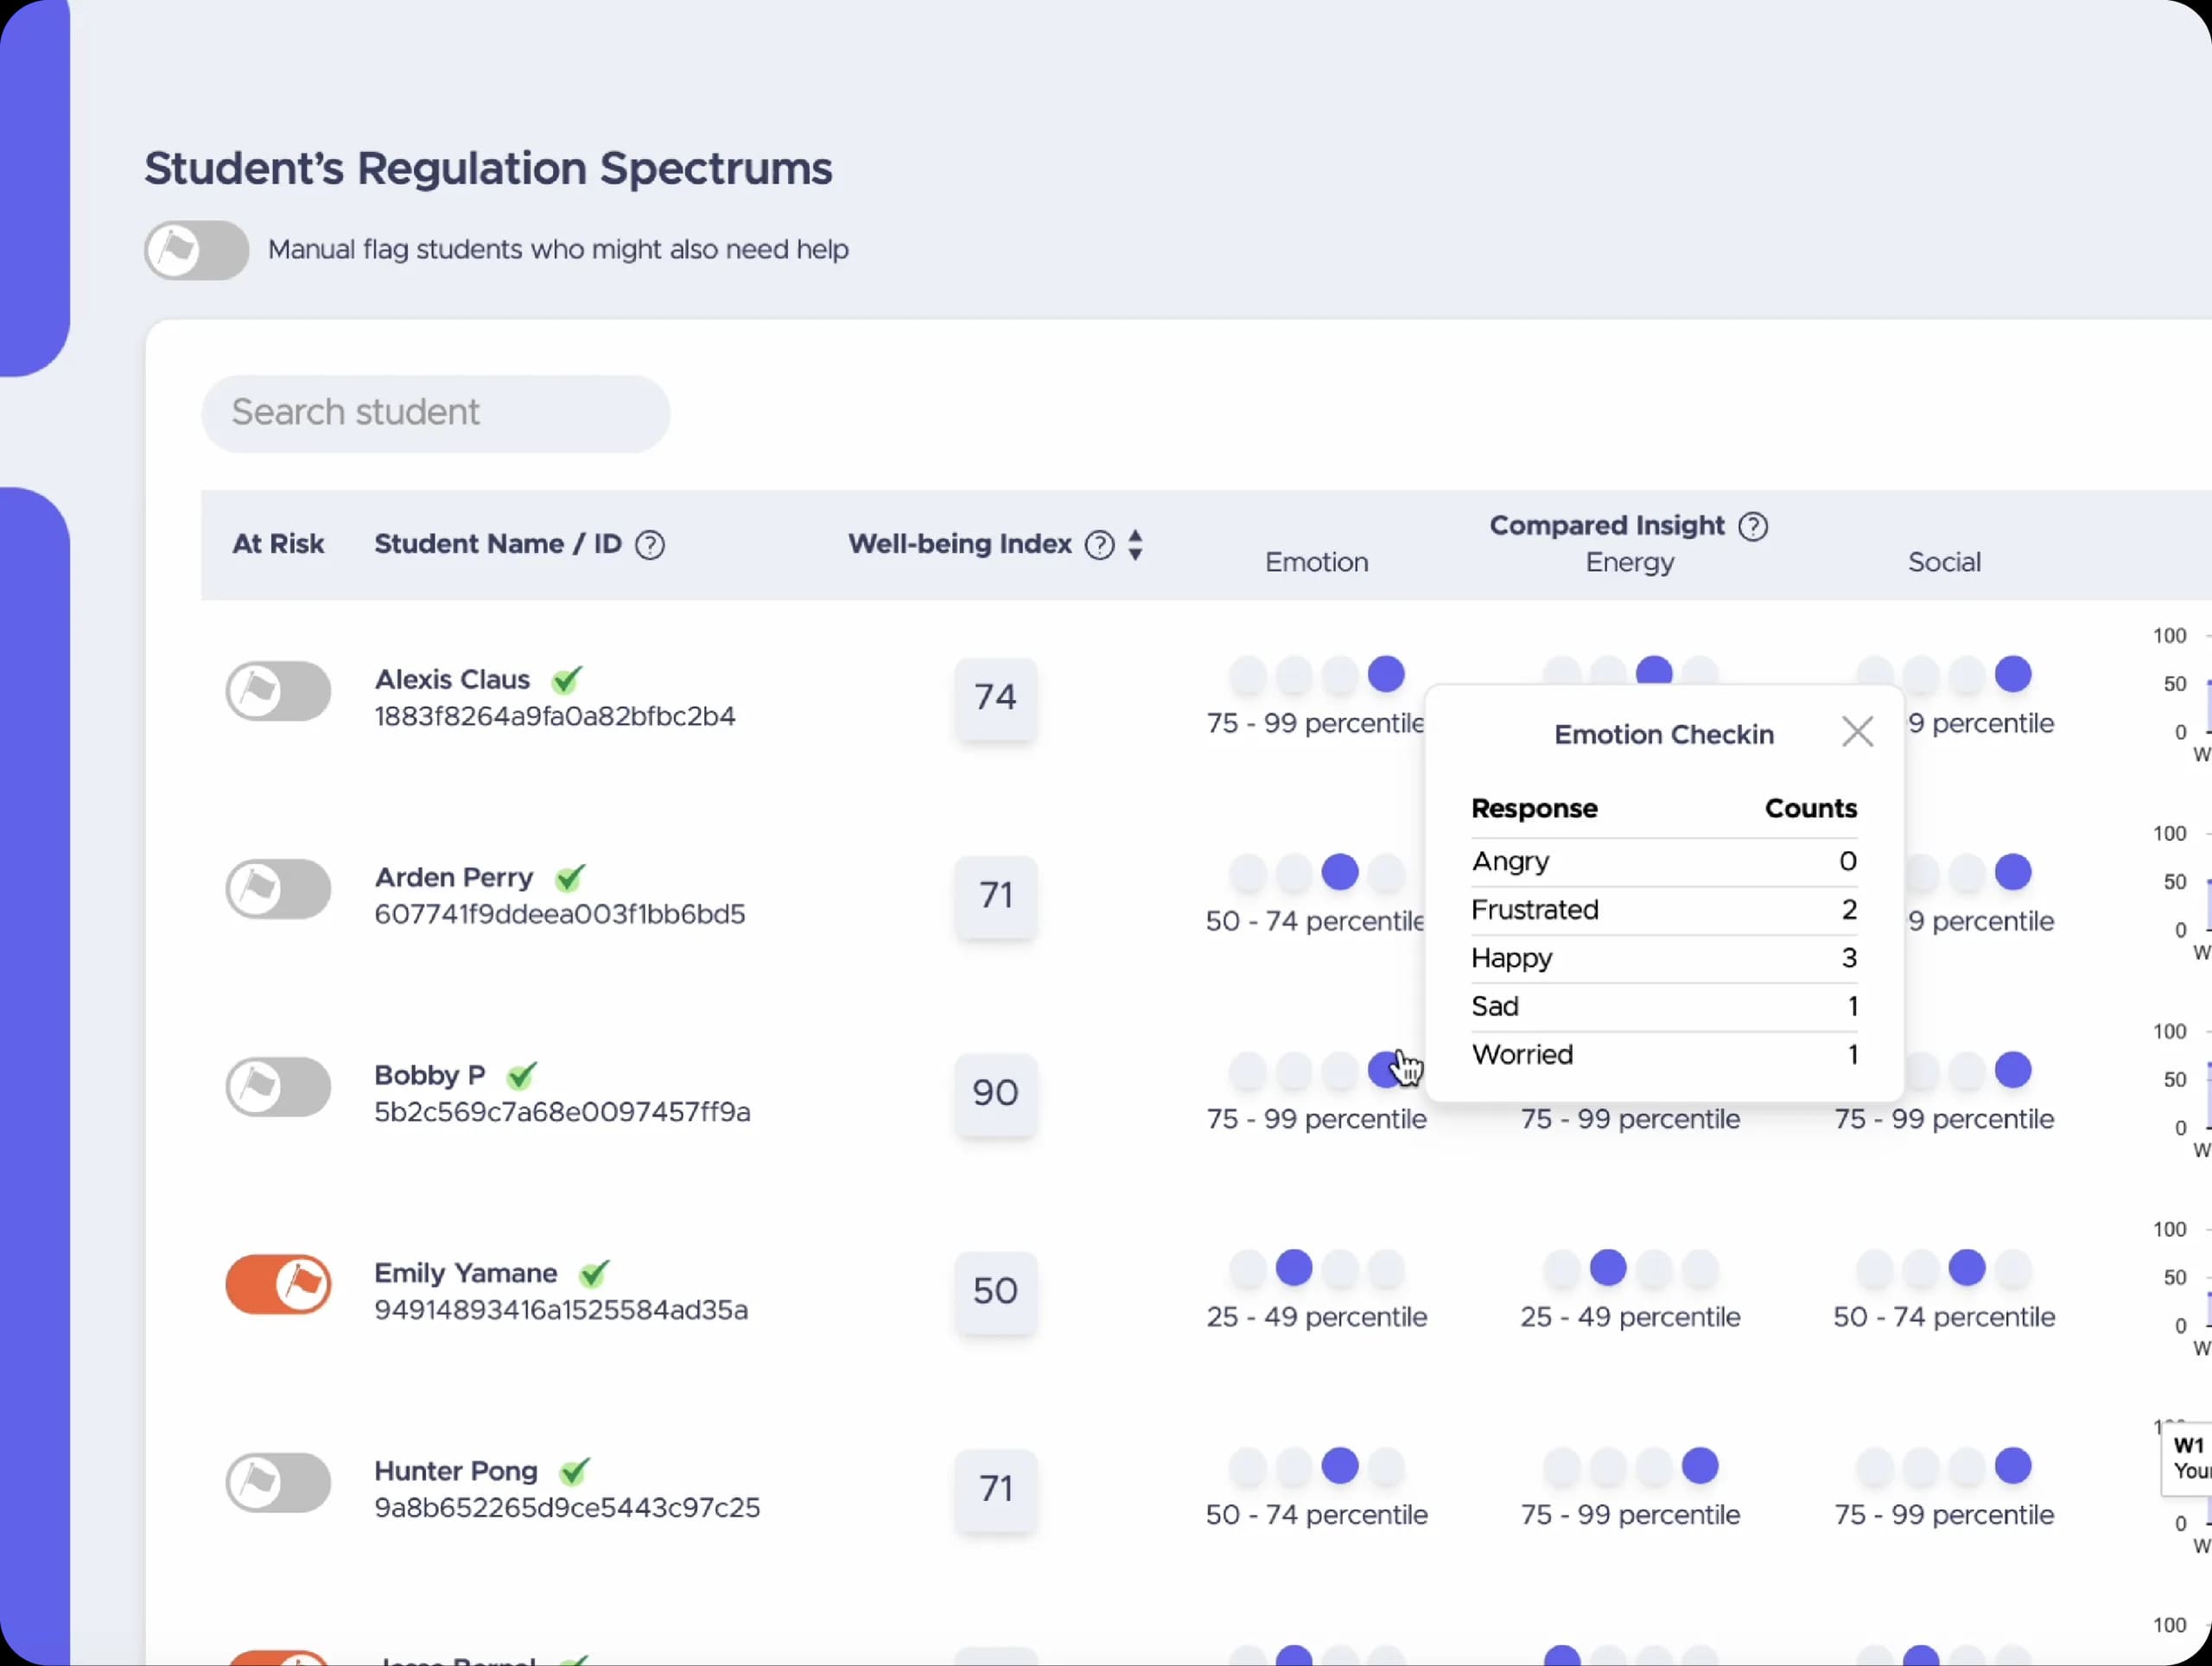The height and width of the screenshot is (1666, 2212).
Task: Click Emily Yamane social percentile dot
Action: tap(1967, 1268)
